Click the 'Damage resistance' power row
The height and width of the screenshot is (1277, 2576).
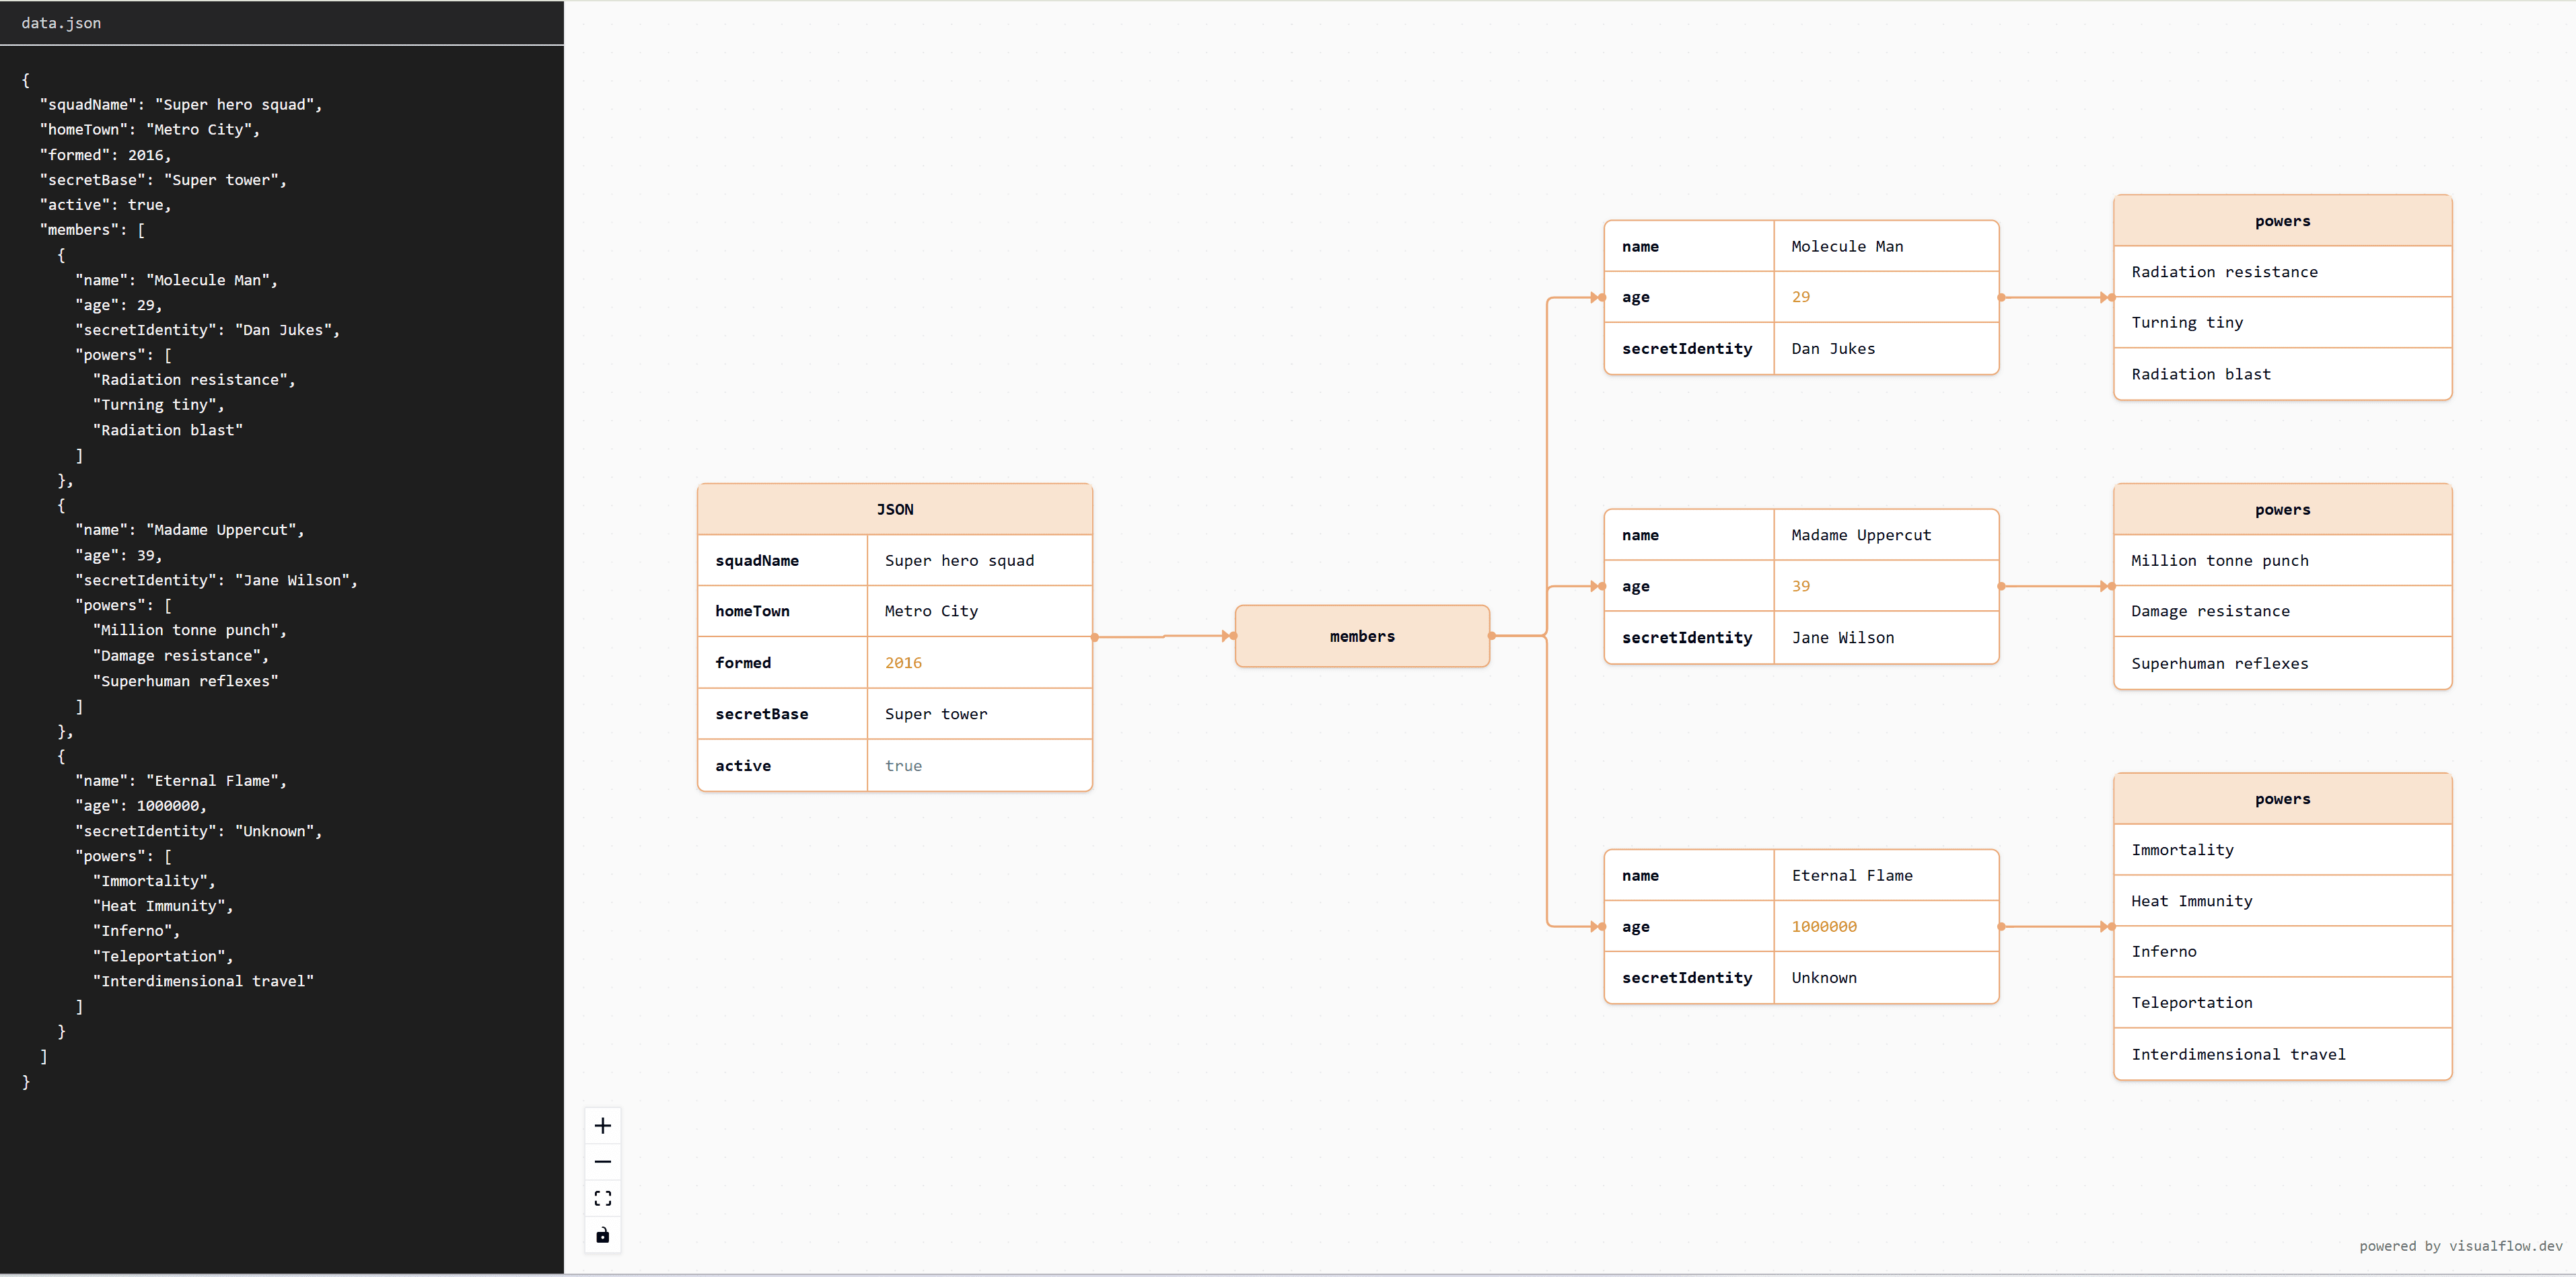(x=2282, y=611)
